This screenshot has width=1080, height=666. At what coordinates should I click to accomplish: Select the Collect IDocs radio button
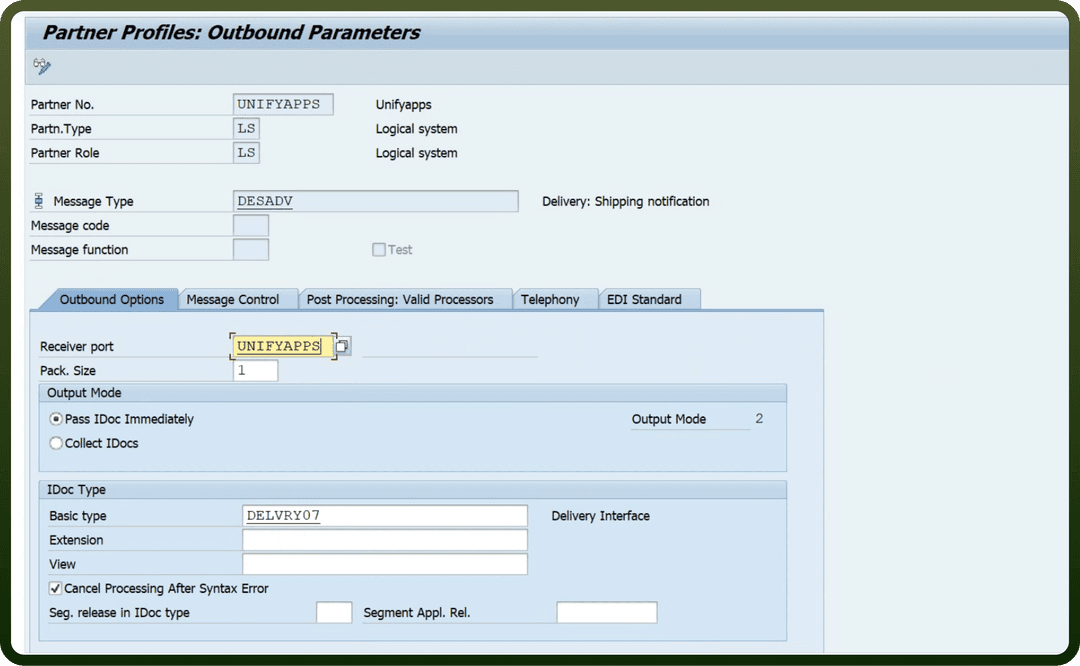tap(56, 443)
